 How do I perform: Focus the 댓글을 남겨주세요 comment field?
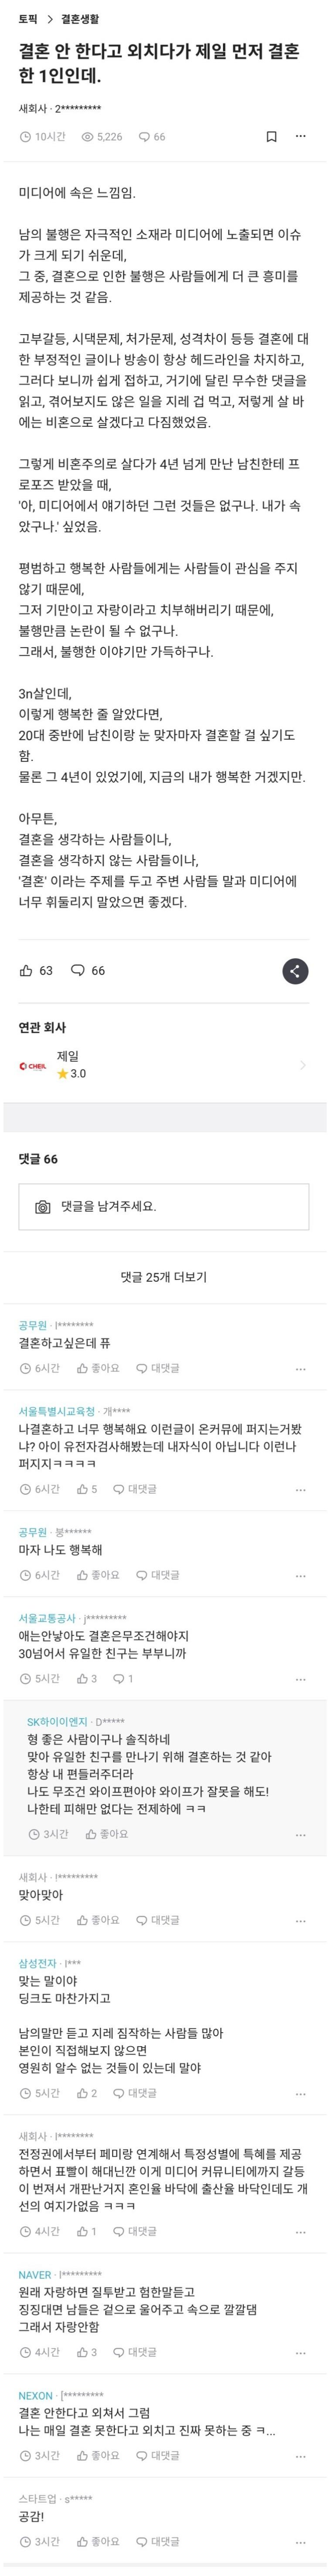coord(164,1207)
